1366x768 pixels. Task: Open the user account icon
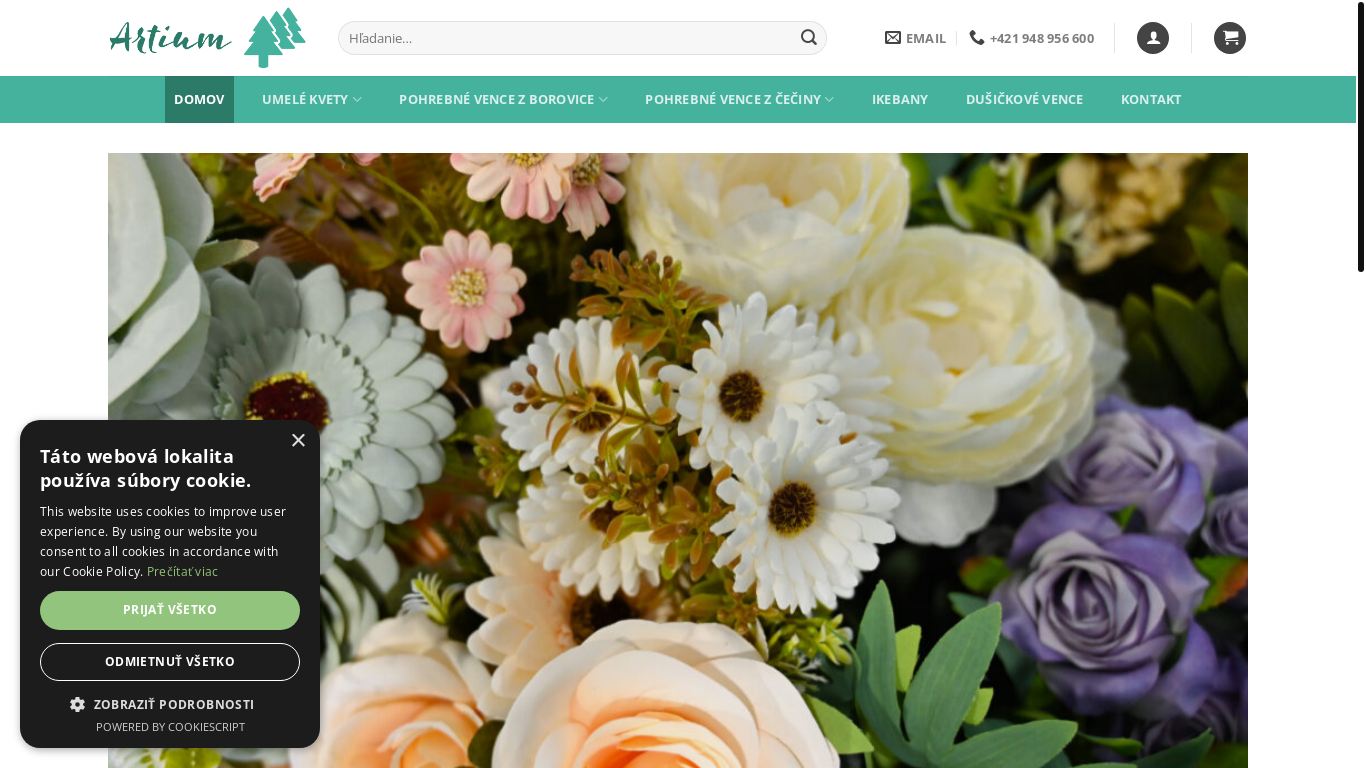pos(1153,38)
